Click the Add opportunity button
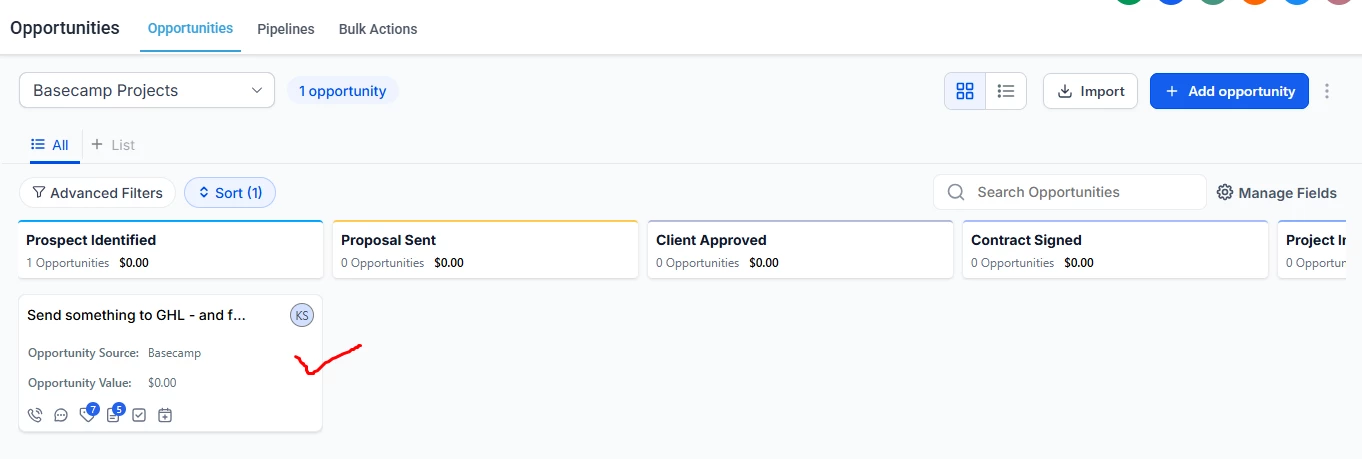 pyautogui.click(x=1229, y=91)
